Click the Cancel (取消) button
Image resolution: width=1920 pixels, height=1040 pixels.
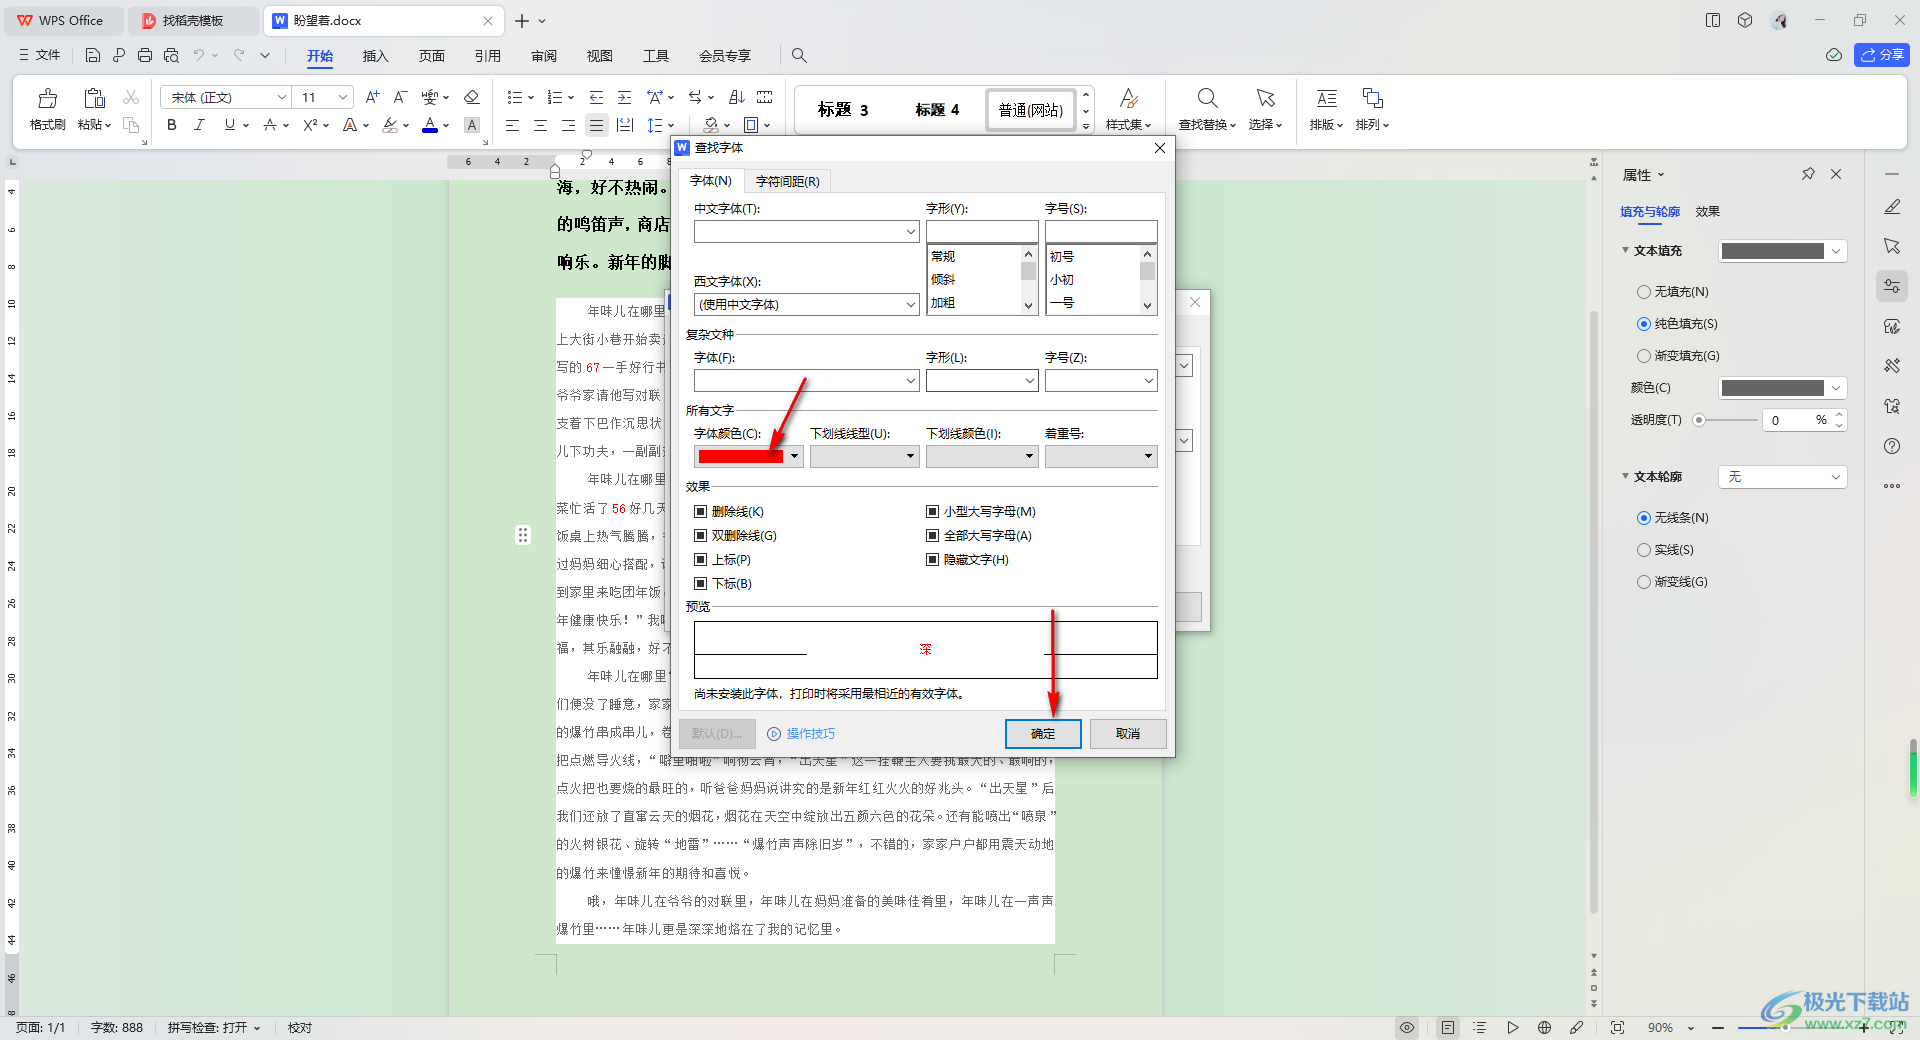click(x=1128, y=734)
